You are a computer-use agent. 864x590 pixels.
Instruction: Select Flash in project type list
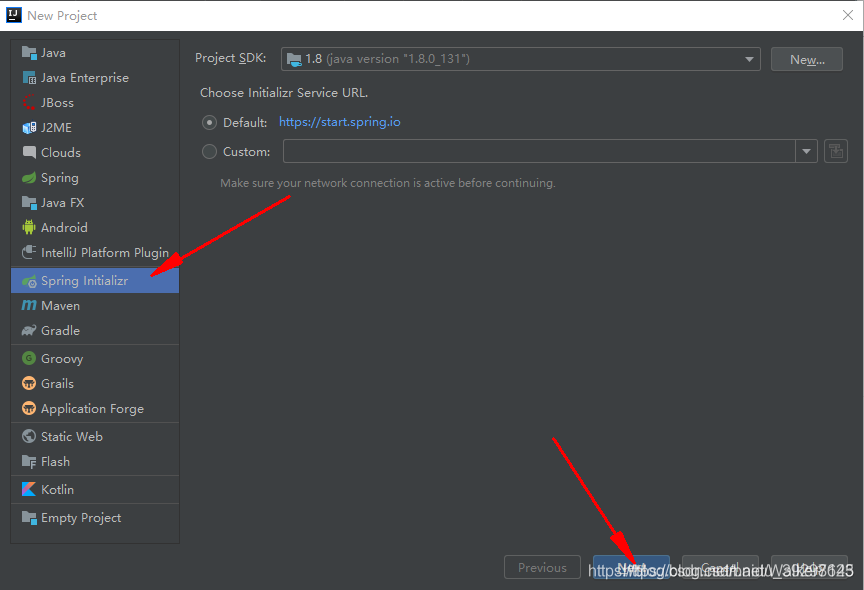click(95, 462)
